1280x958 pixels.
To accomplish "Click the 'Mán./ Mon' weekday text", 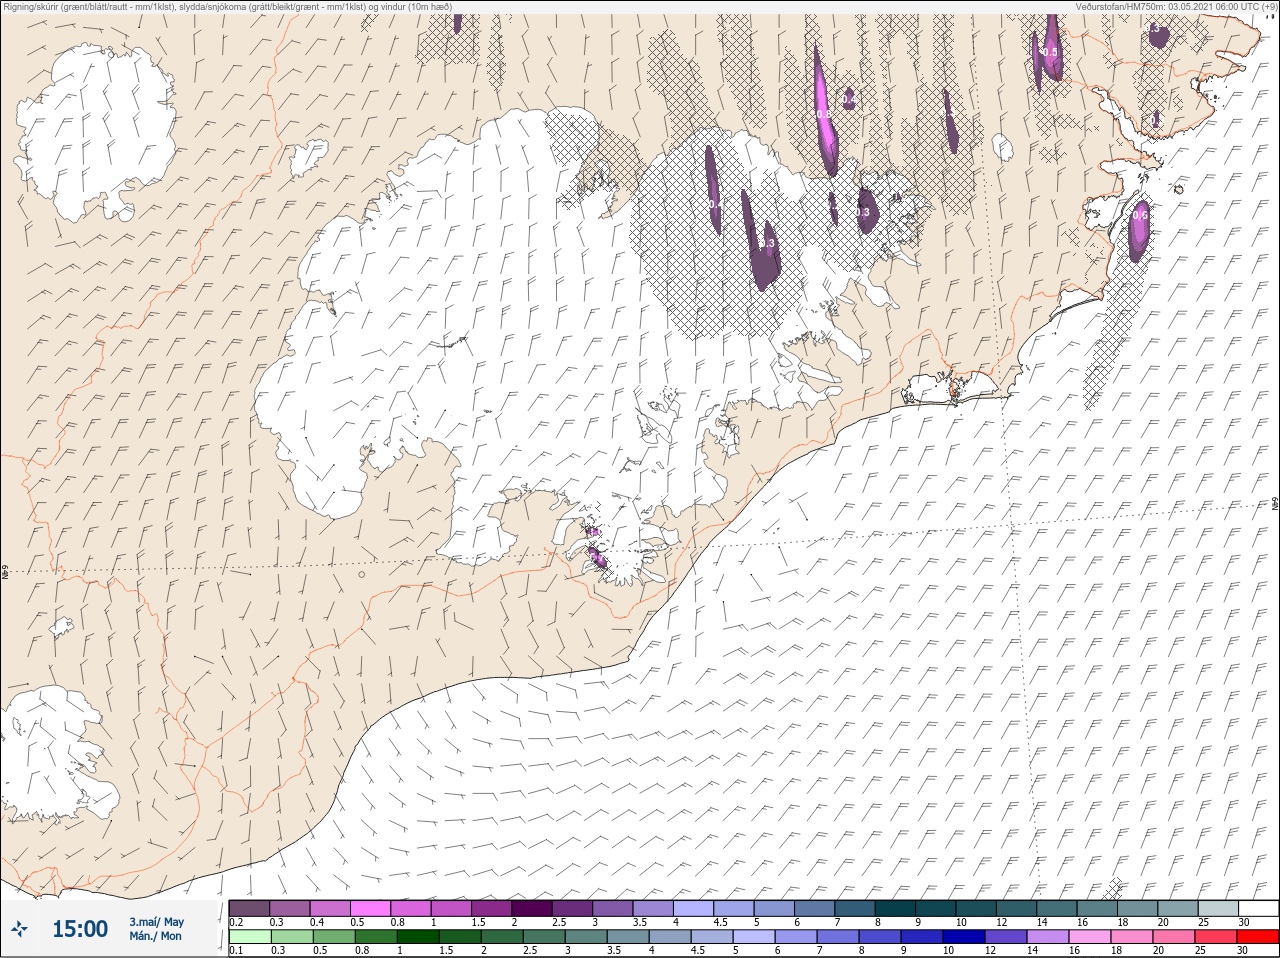I will pyautogui.click(x=155, y=936).
